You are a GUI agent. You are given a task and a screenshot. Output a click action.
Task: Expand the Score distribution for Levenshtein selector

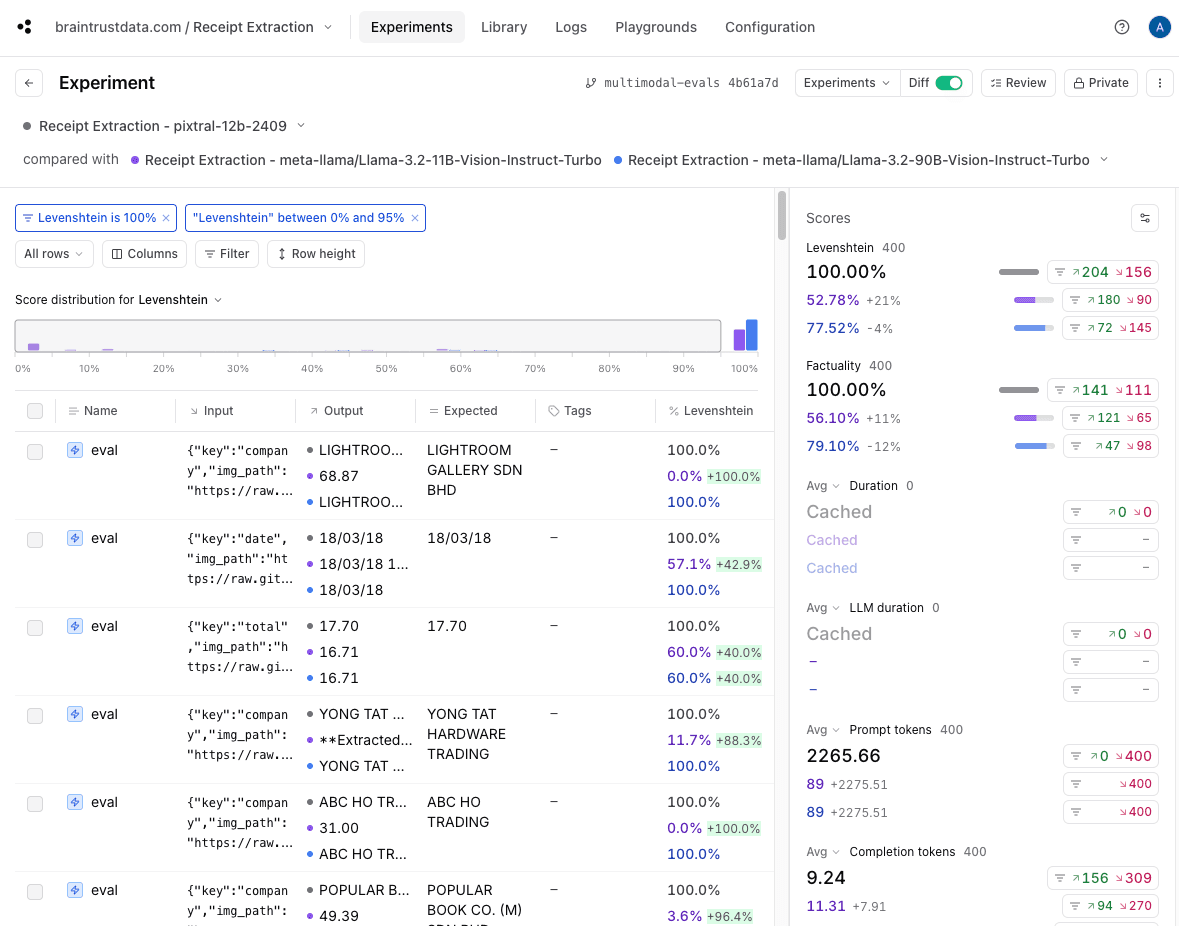tap(180, 300)
